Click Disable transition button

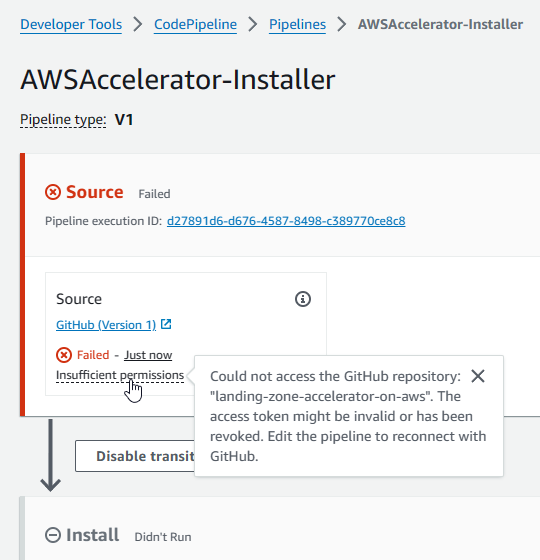click(x=135, y=456)
